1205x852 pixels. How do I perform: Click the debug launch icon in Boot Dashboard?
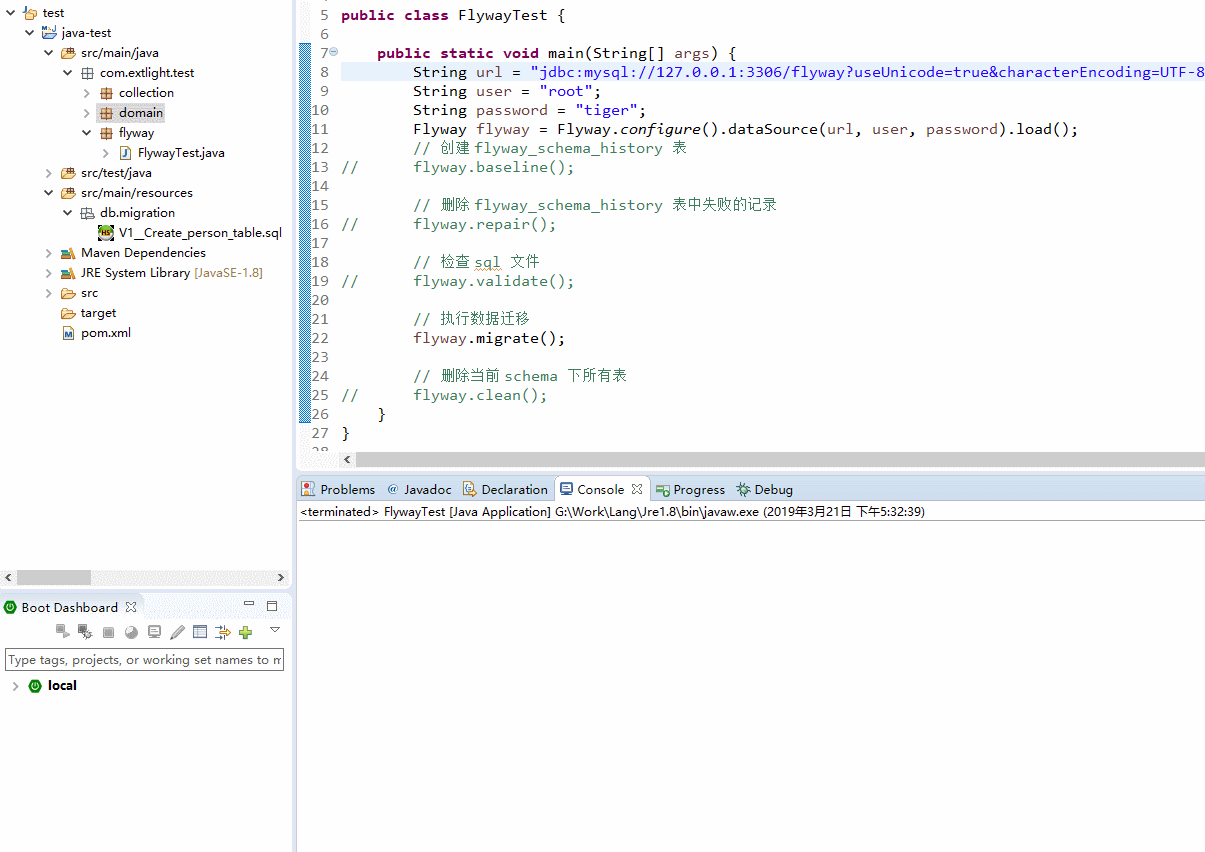(x=85, y=632)
